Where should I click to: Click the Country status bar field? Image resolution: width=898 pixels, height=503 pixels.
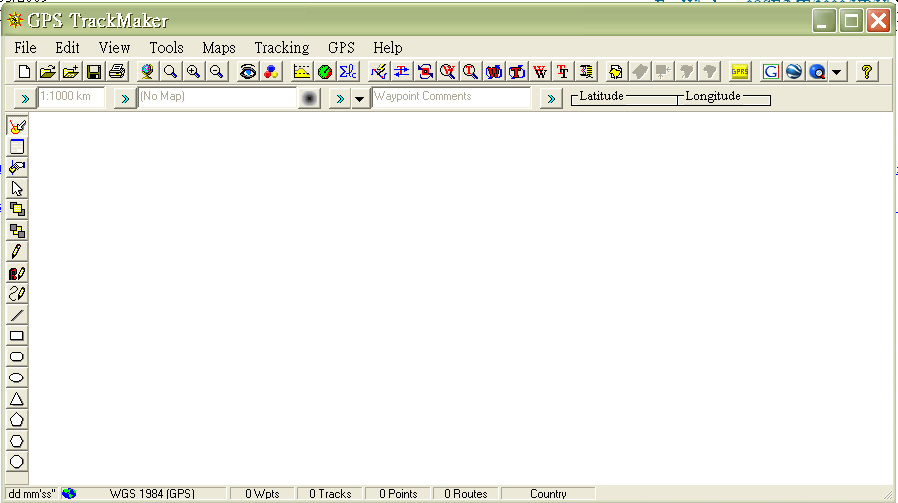point(548,494)
